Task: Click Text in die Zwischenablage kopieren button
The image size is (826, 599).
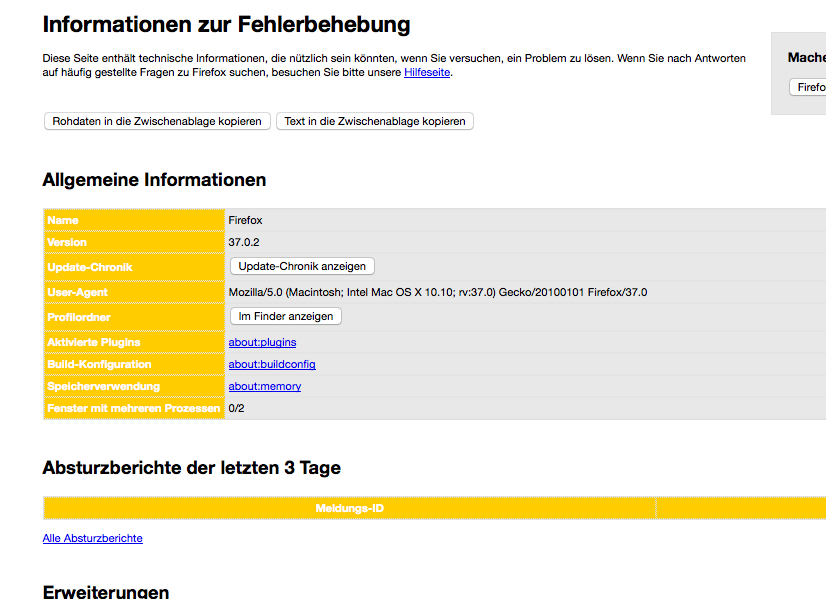Action: [375, 121]
